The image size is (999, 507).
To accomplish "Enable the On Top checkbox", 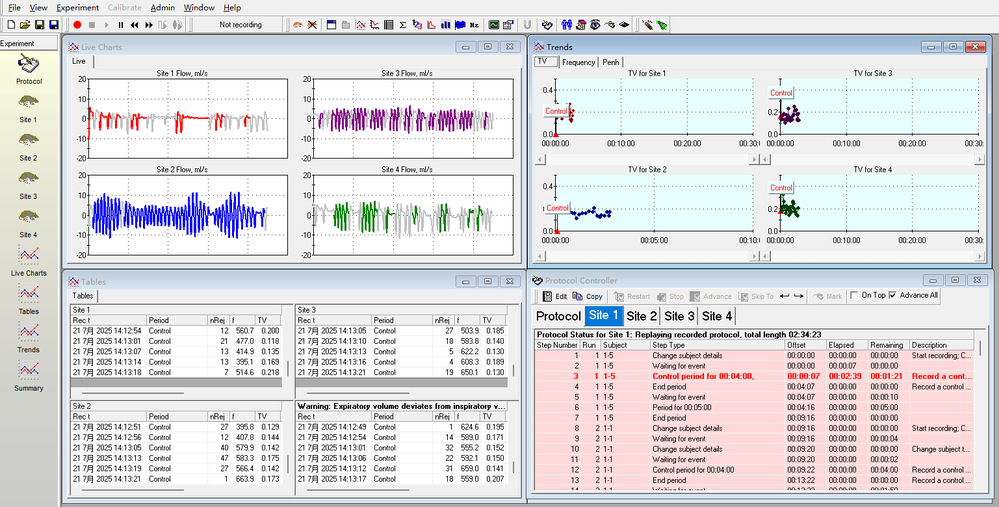I will pos(853,296).
